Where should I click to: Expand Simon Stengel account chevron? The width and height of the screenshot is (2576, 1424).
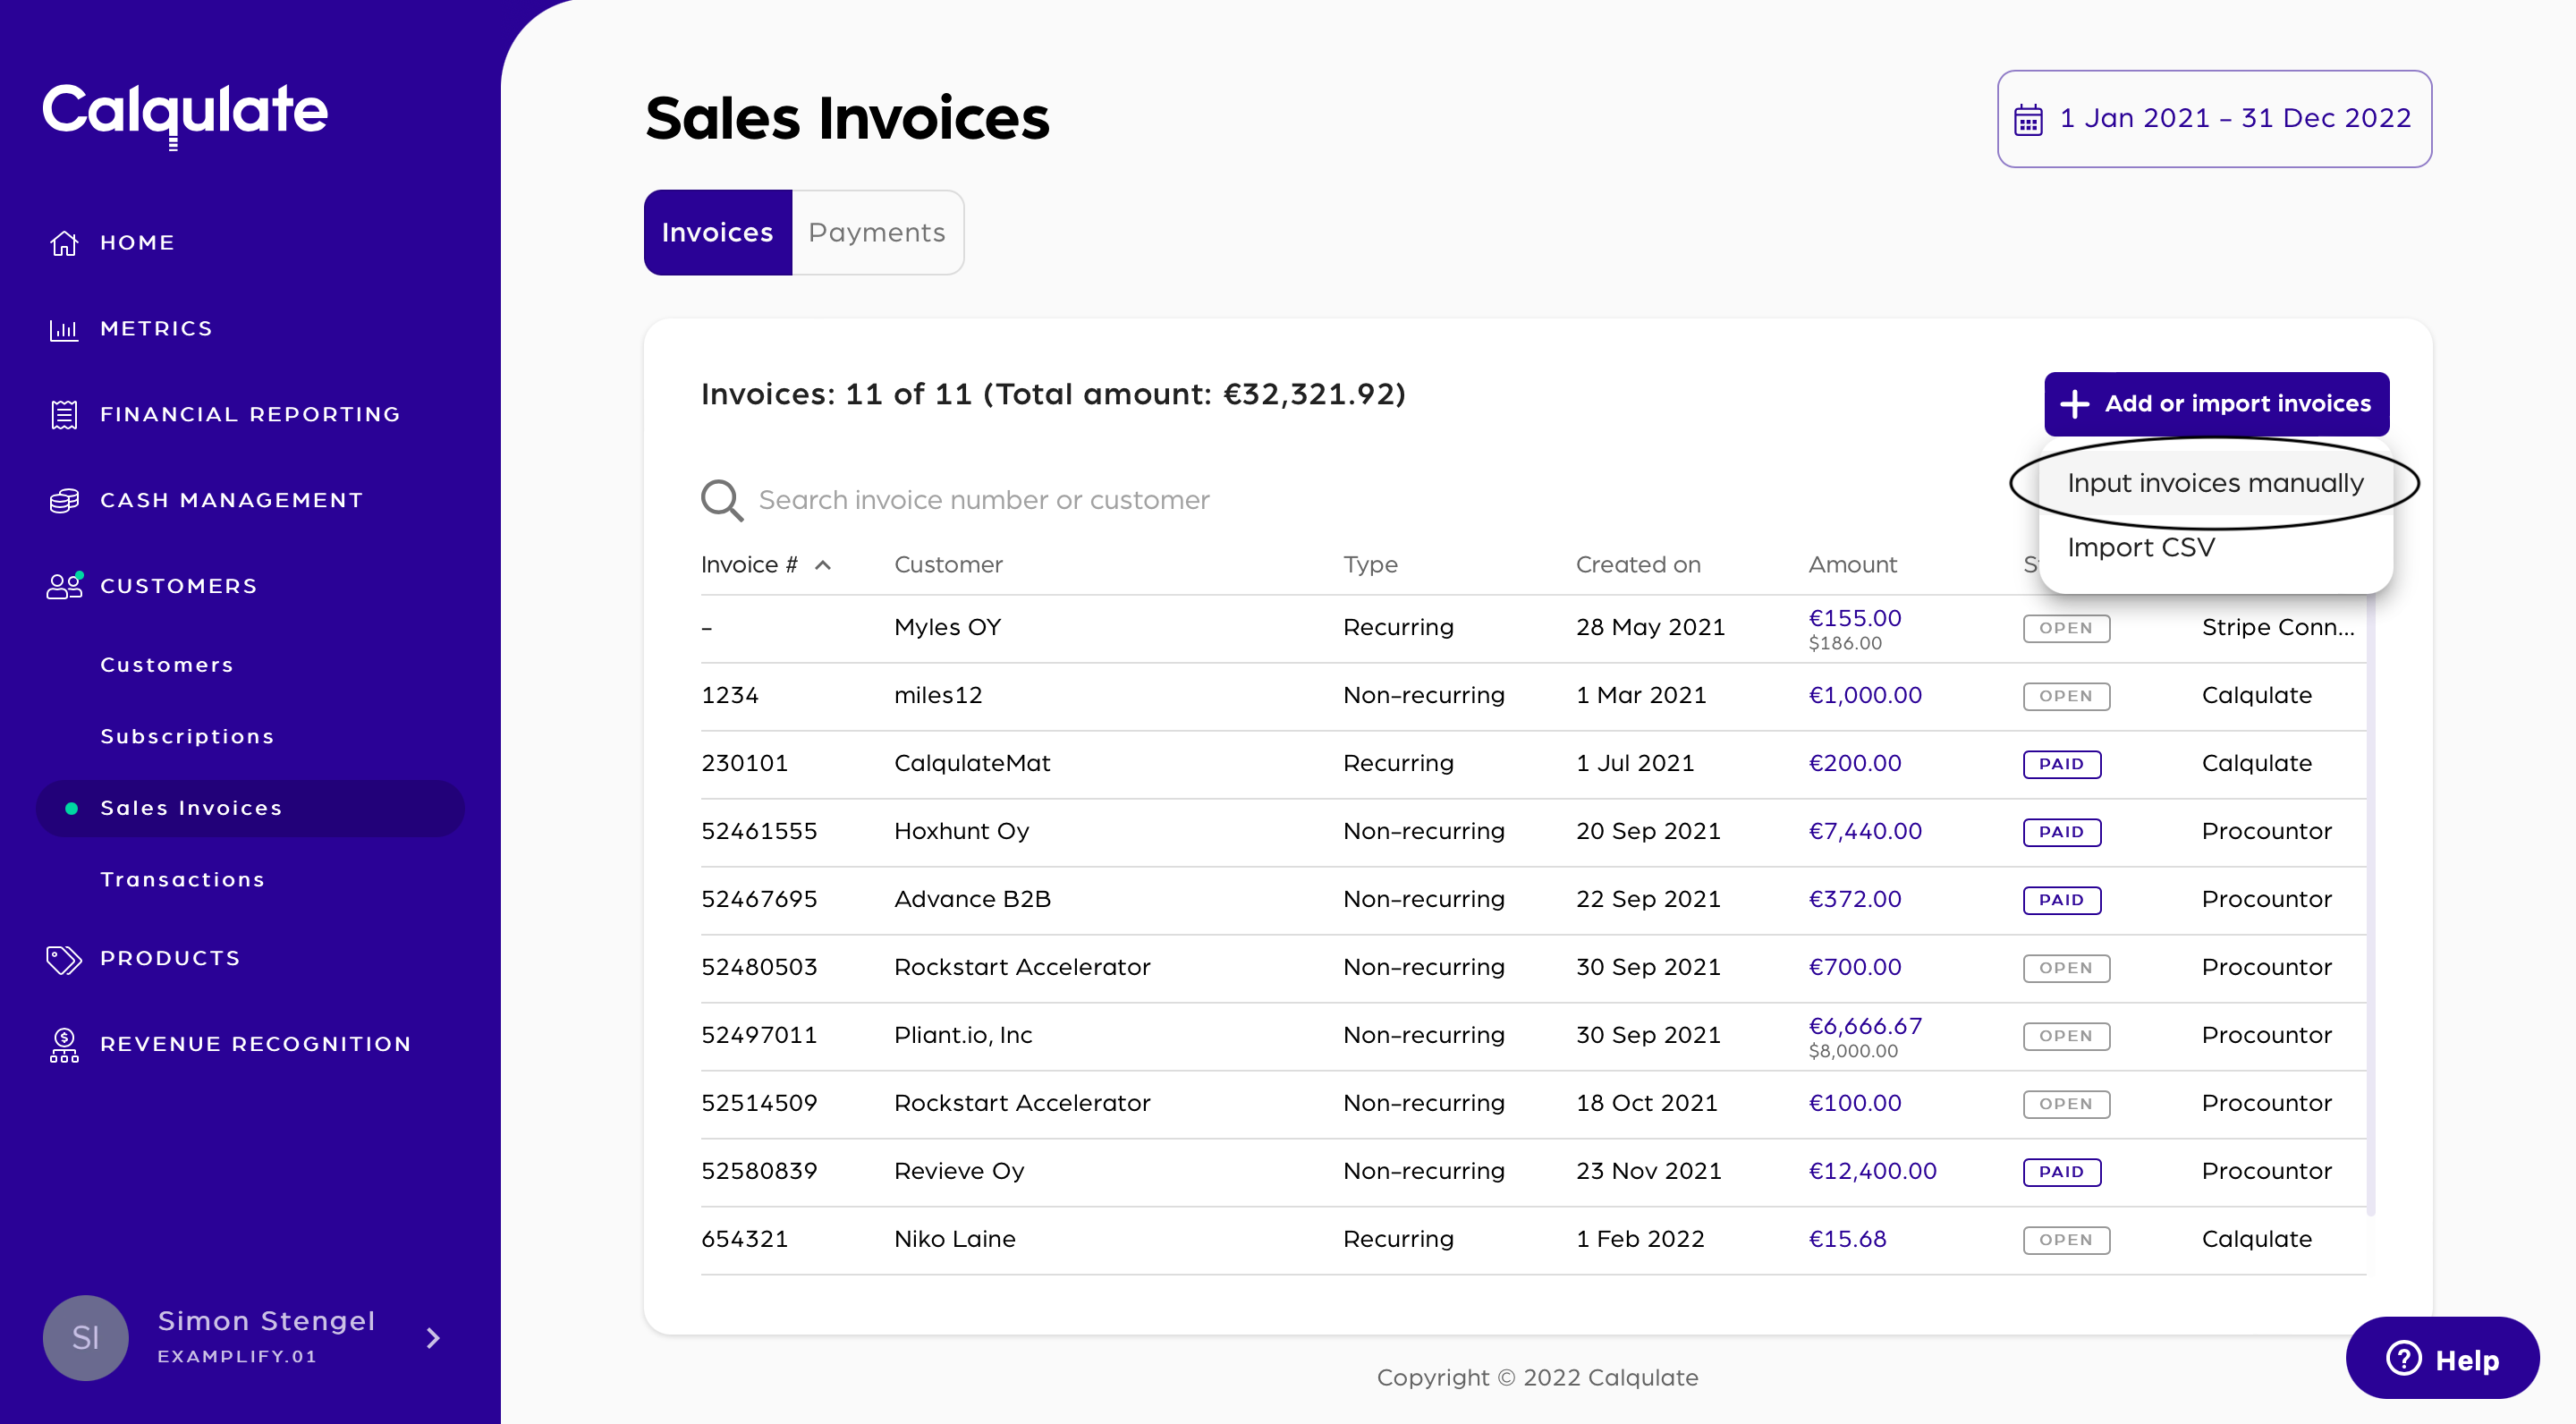(433, 1338)
